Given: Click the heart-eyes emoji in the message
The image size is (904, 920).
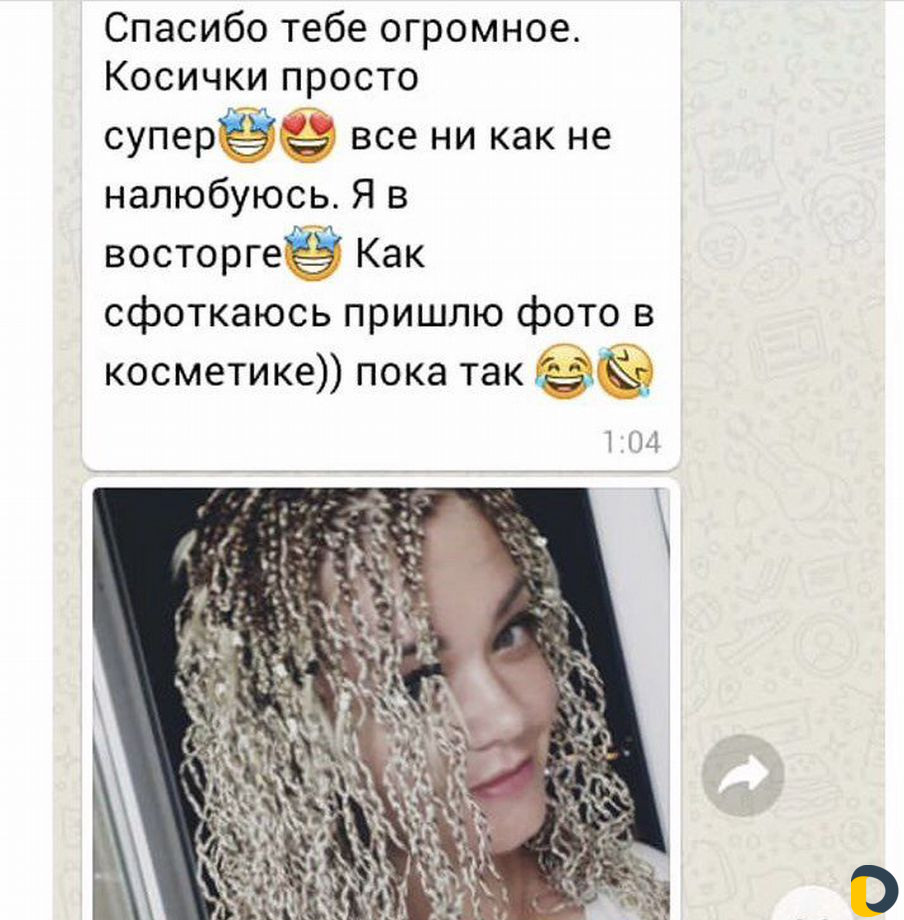Looking at the screenshot, I should [308, 136].
